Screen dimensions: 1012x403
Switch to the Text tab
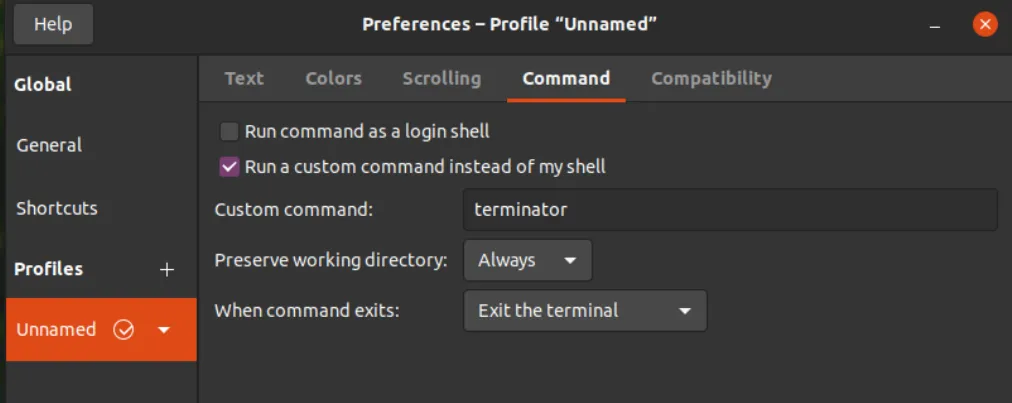pyautogui.click(x=244, y=78)
